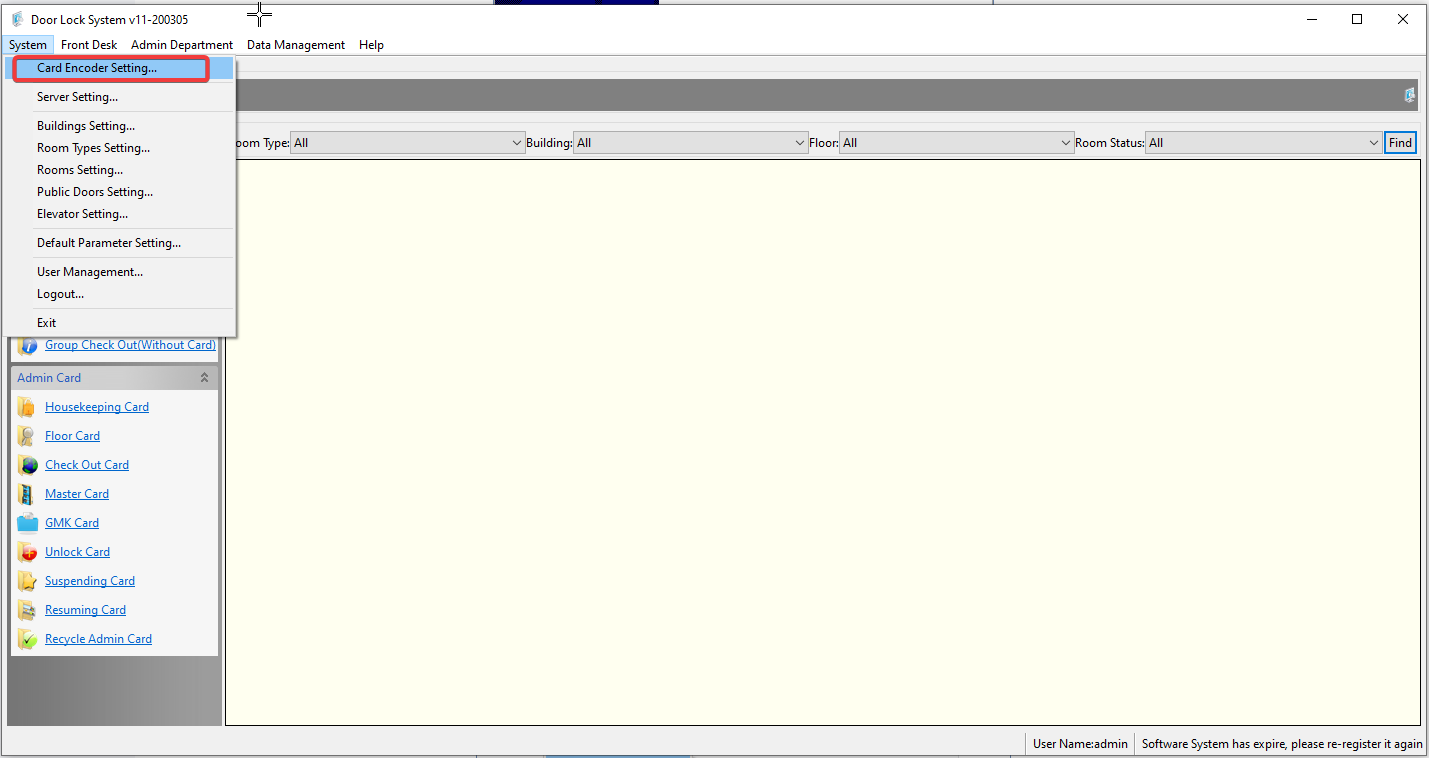Minimize the Door Lock System window

(1311, 19)
